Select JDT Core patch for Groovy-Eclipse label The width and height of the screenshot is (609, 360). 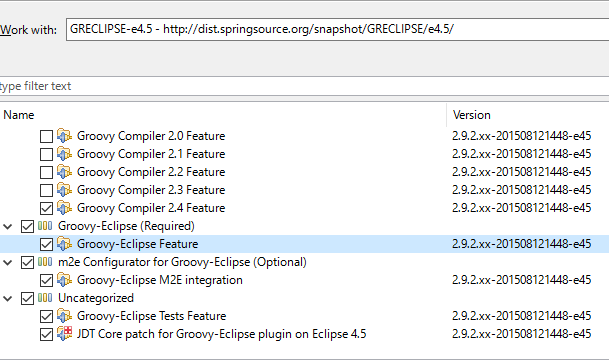pos(221,334)
